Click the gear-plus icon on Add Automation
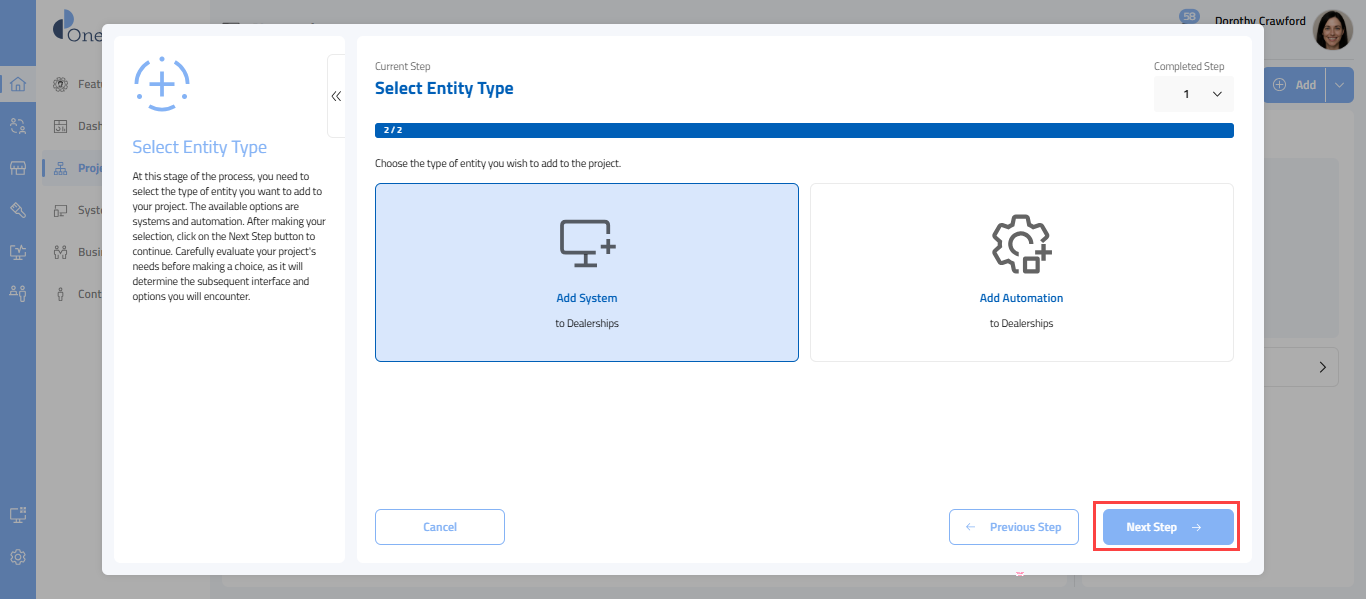Viewport: 1366px width, 599px height. 1021,243
